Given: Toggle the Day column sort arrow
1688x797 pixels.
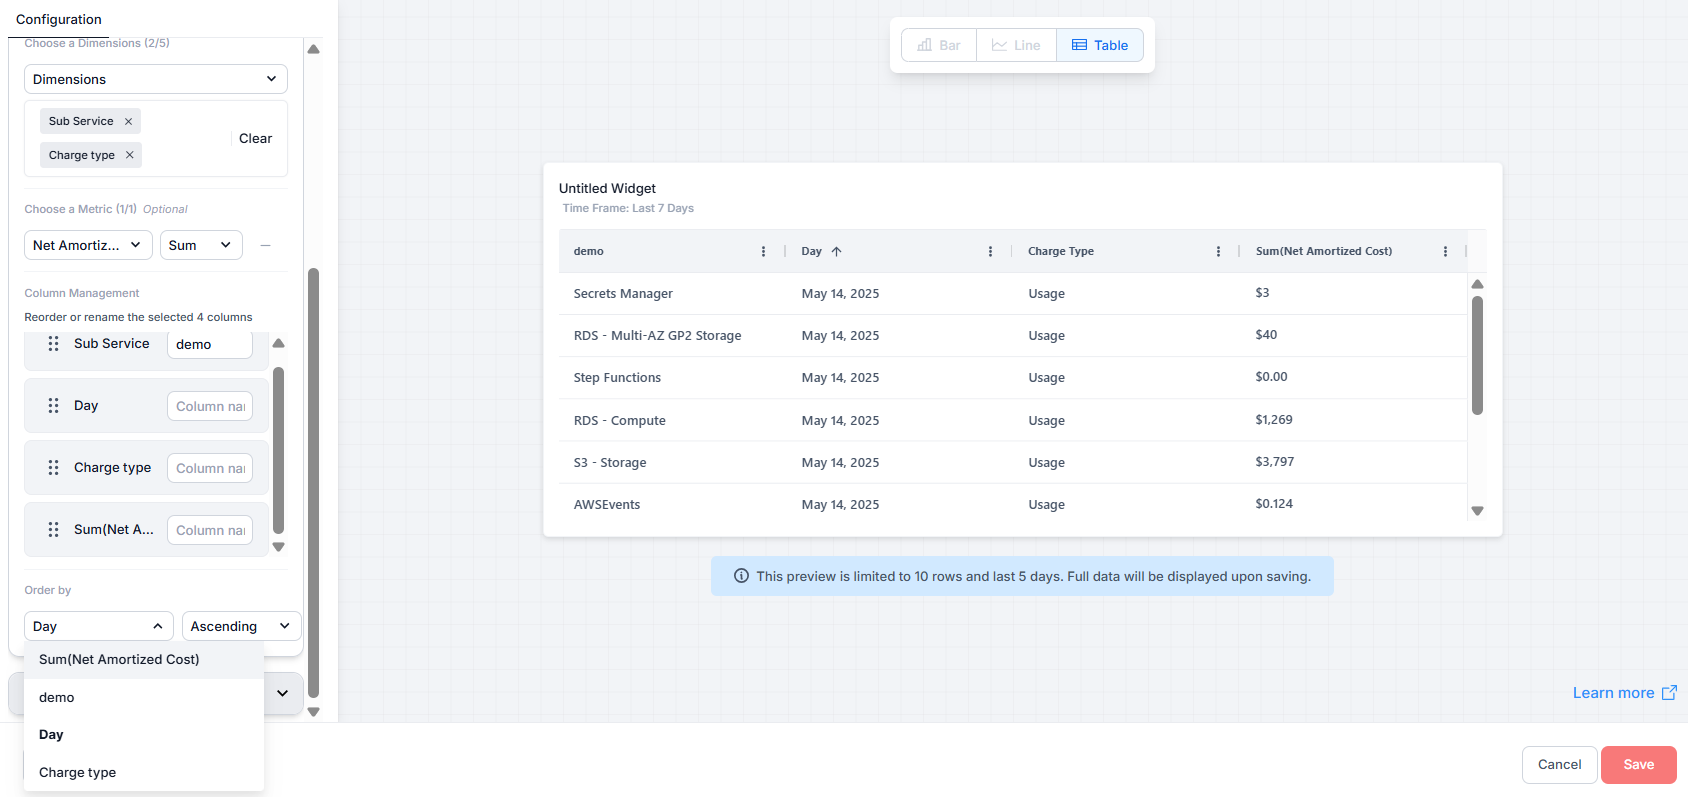Looking at the screenshot, I should 837,252.
